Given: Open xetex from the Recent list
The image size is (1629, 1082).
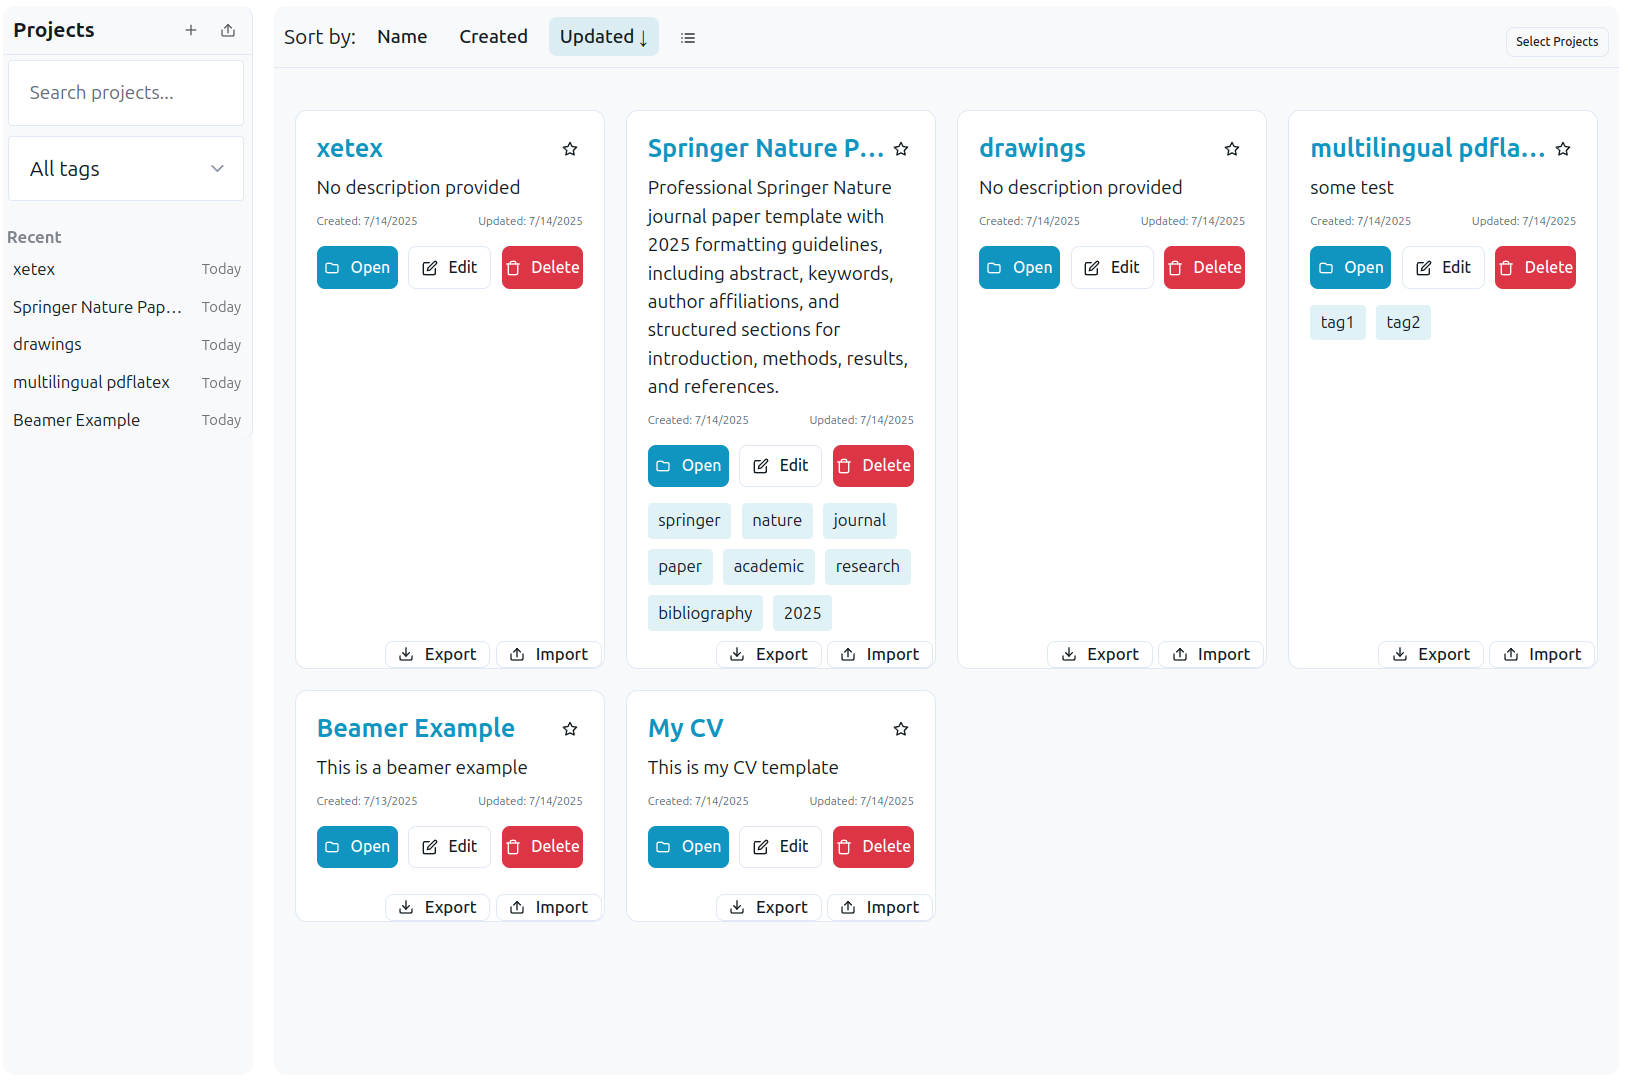Looking at the screenshot, I should (x=127, y=269).
